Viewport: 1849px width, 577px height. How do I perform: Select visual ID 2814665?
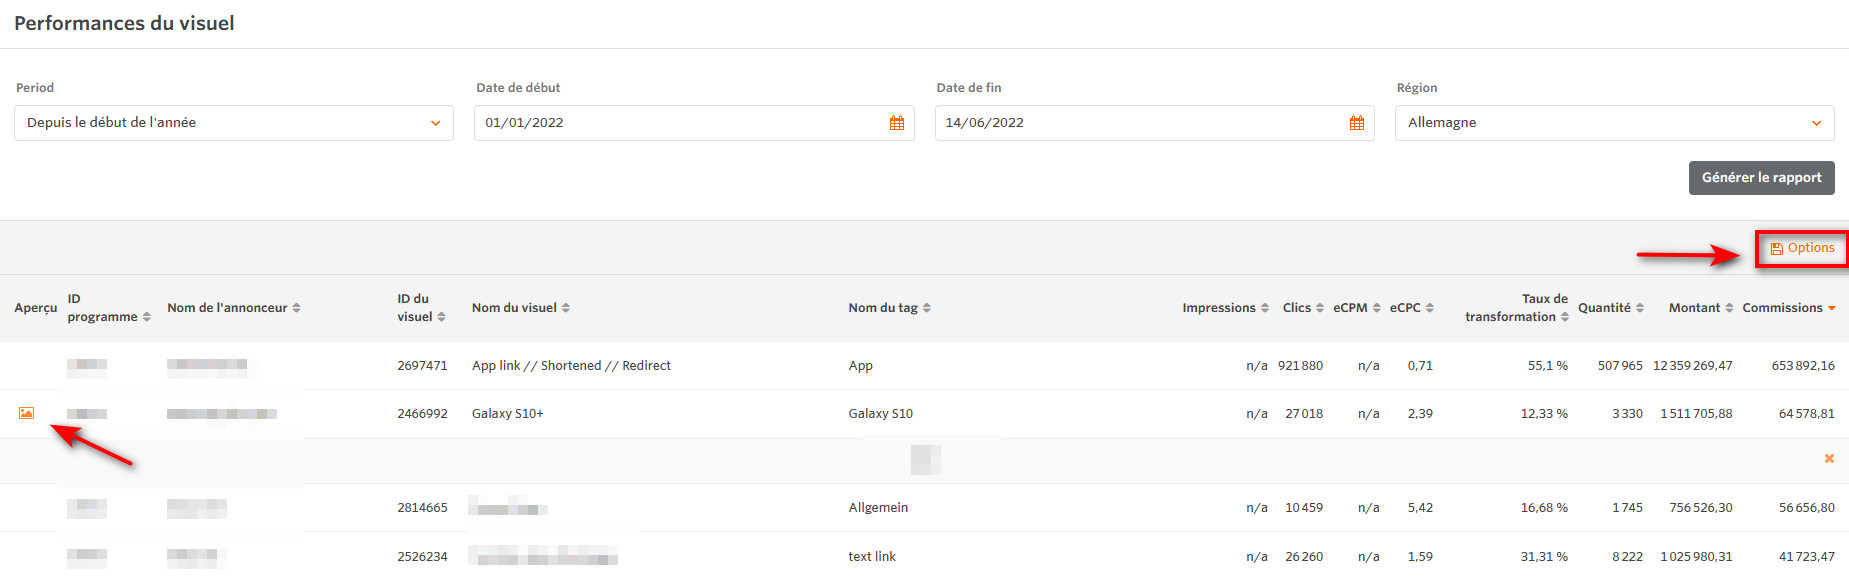(422, 508)
